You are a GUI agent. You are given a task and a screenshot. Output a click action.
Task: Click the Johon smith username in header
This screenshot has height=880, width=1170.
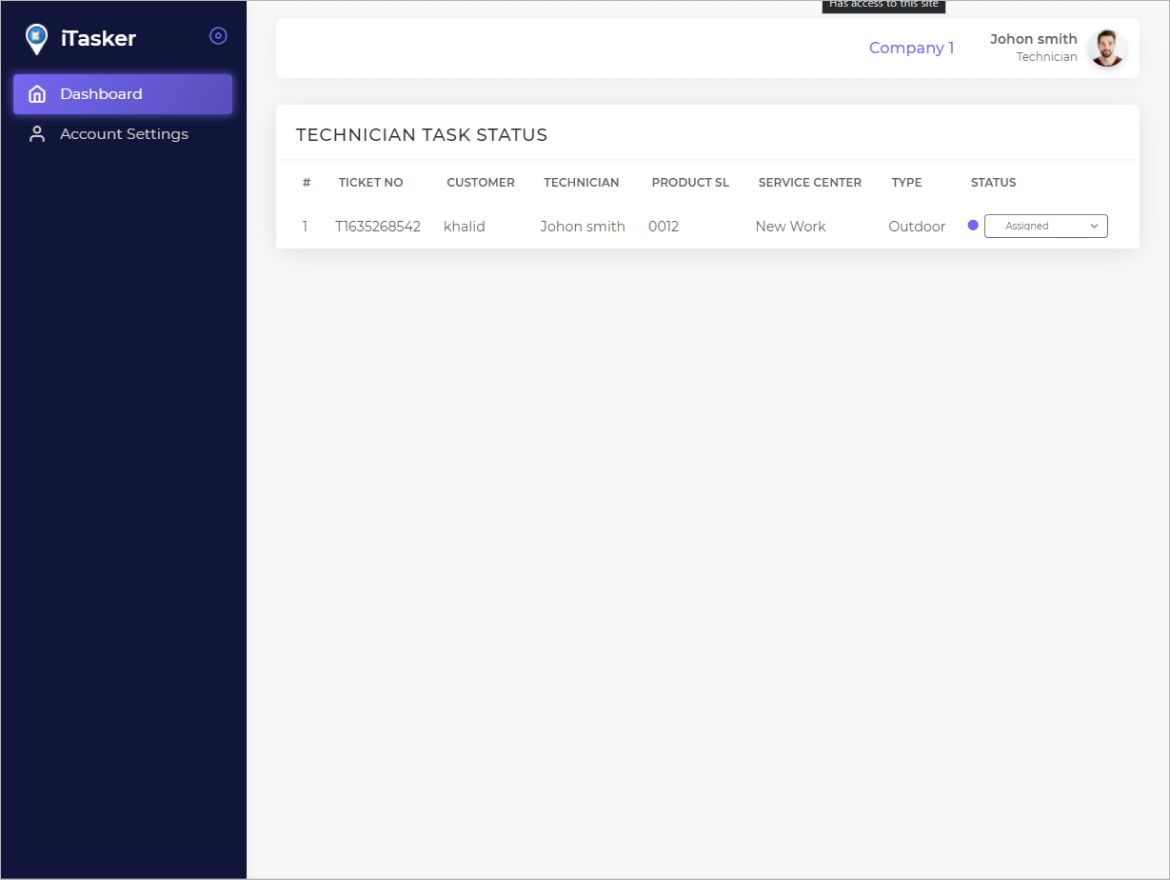[x=1033, y=39]
